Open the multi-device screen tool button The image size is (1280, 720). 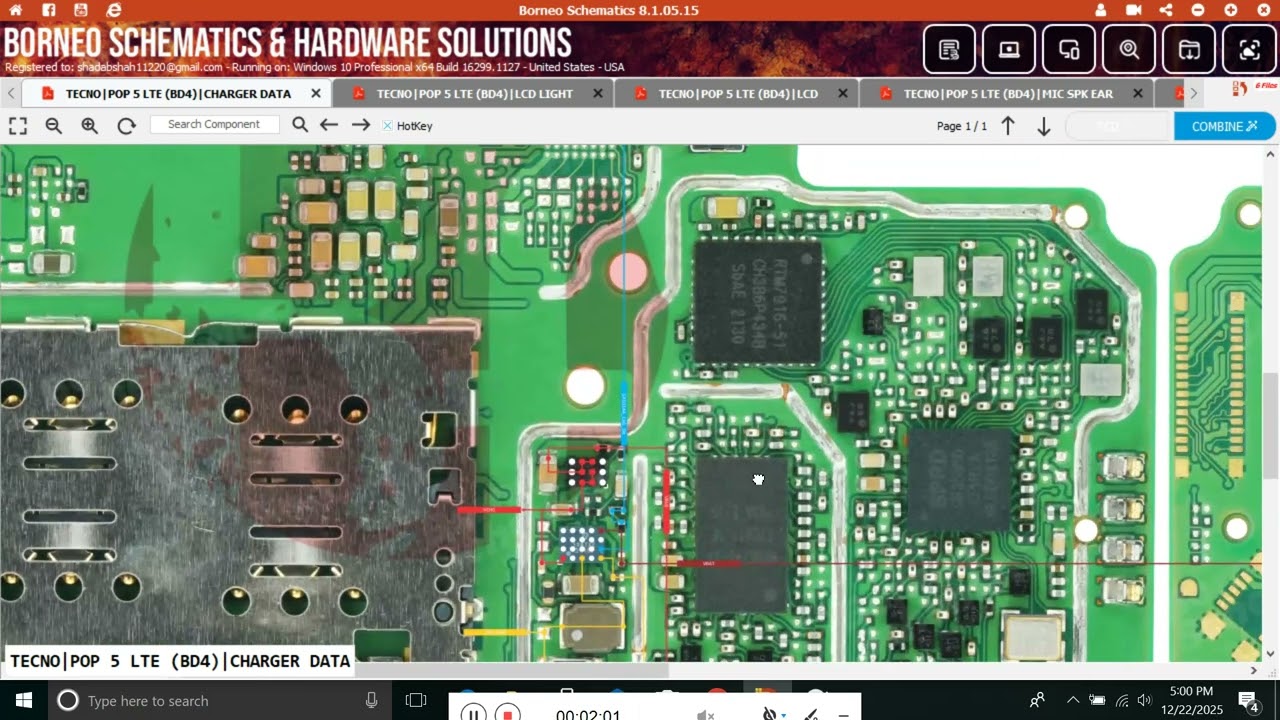[1069, 49]
